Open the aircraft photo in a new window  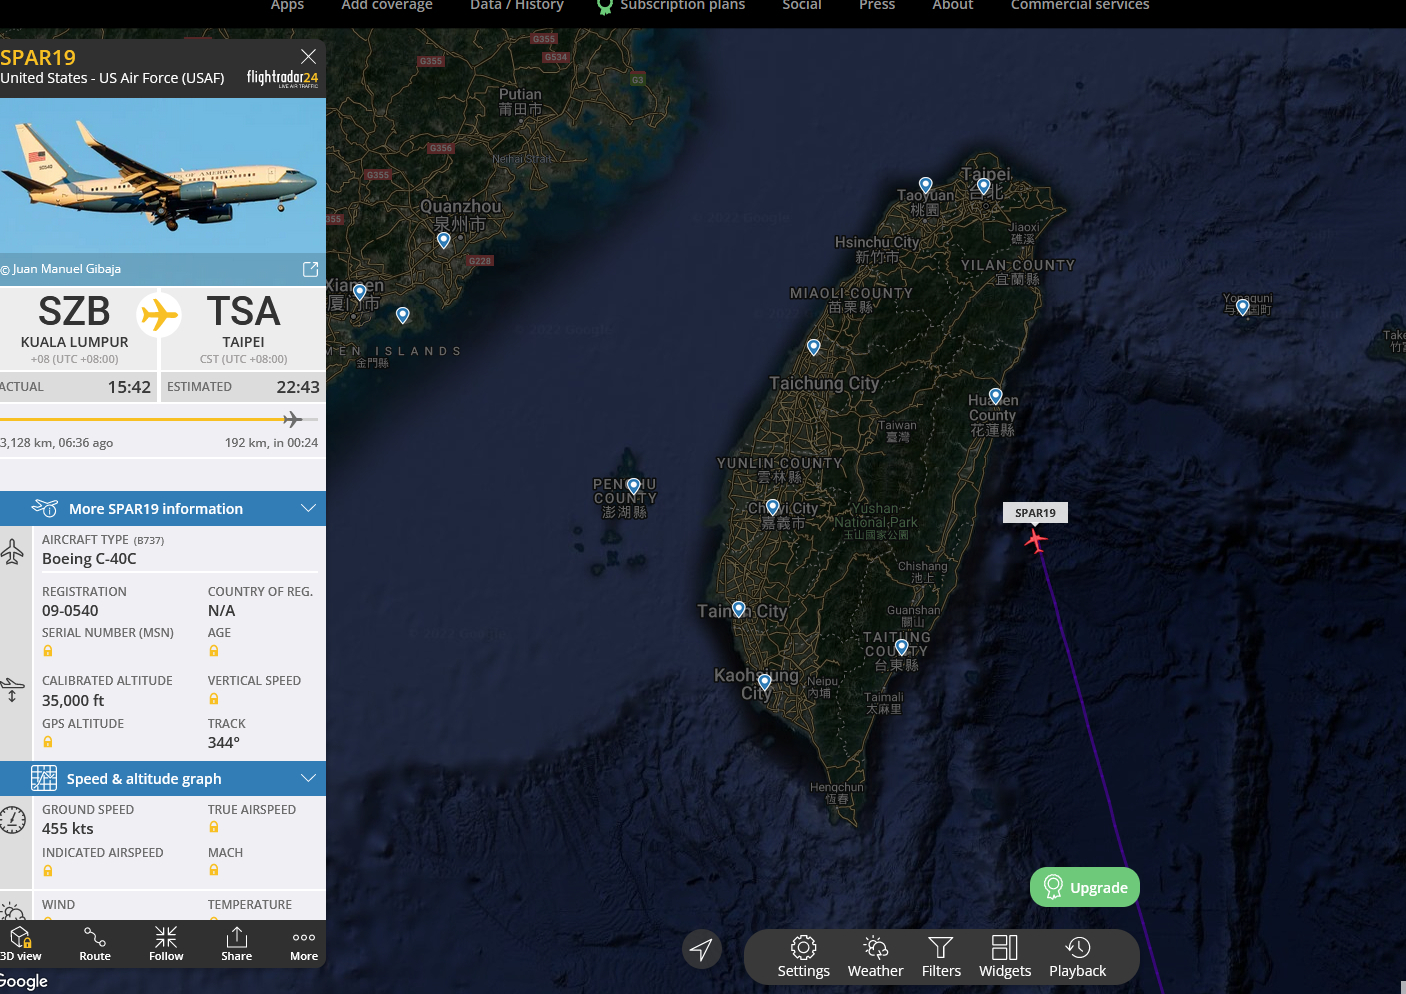point(310,269)
